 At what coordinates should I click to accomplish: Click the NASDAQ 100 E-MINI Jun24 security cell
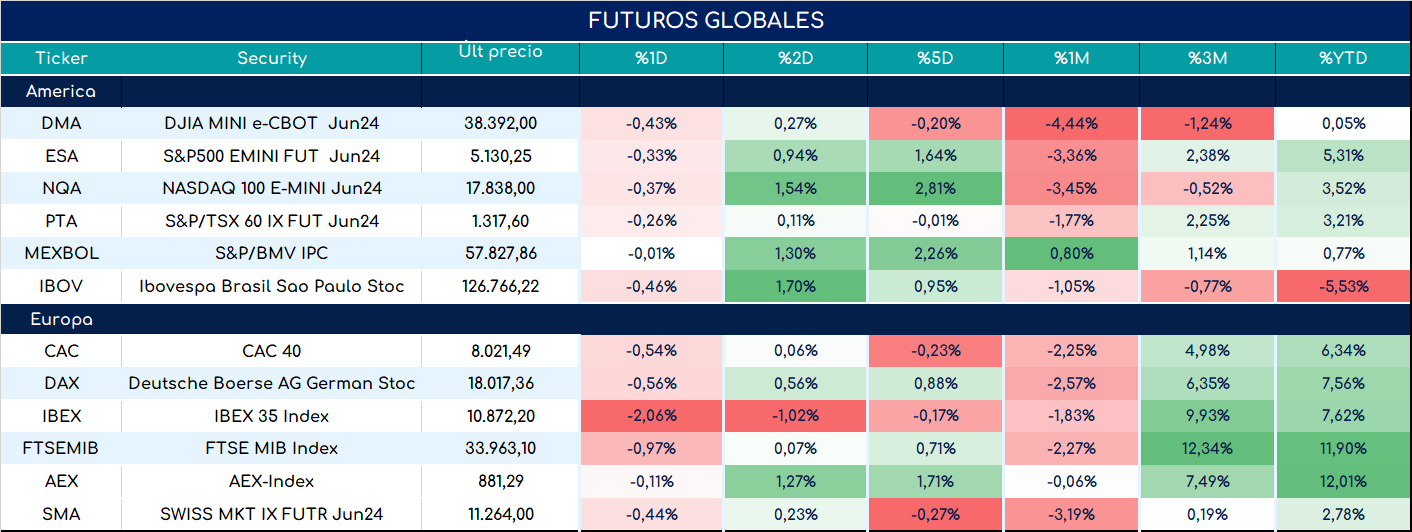272,188
